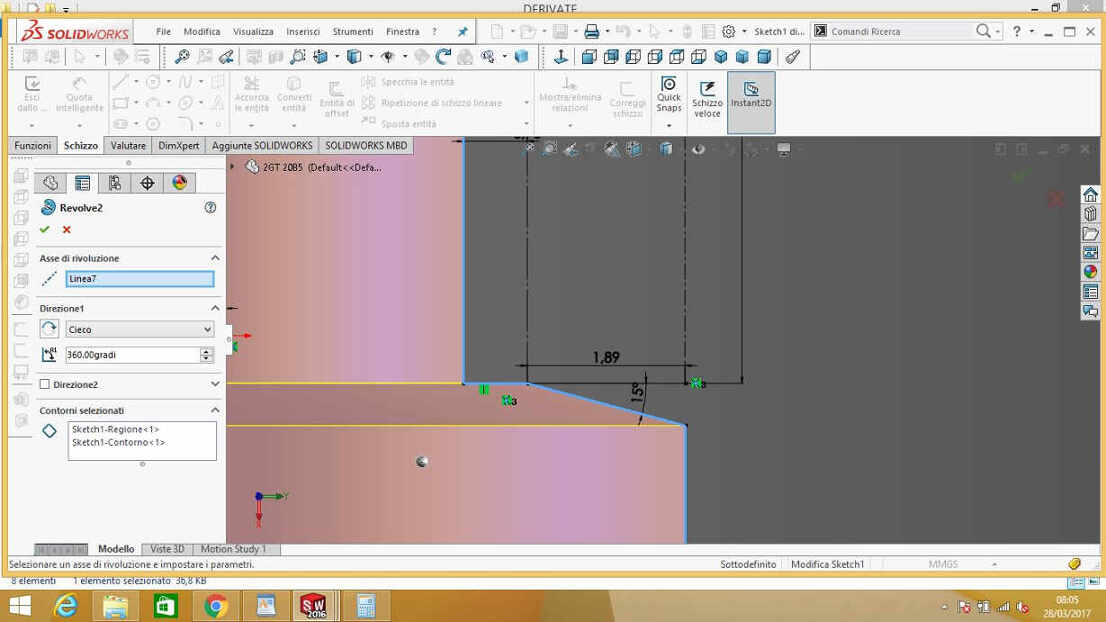Select the Zoom to fit magnifier icon
The height and width of the screenshot is (622, 1106).
point(182,57)
